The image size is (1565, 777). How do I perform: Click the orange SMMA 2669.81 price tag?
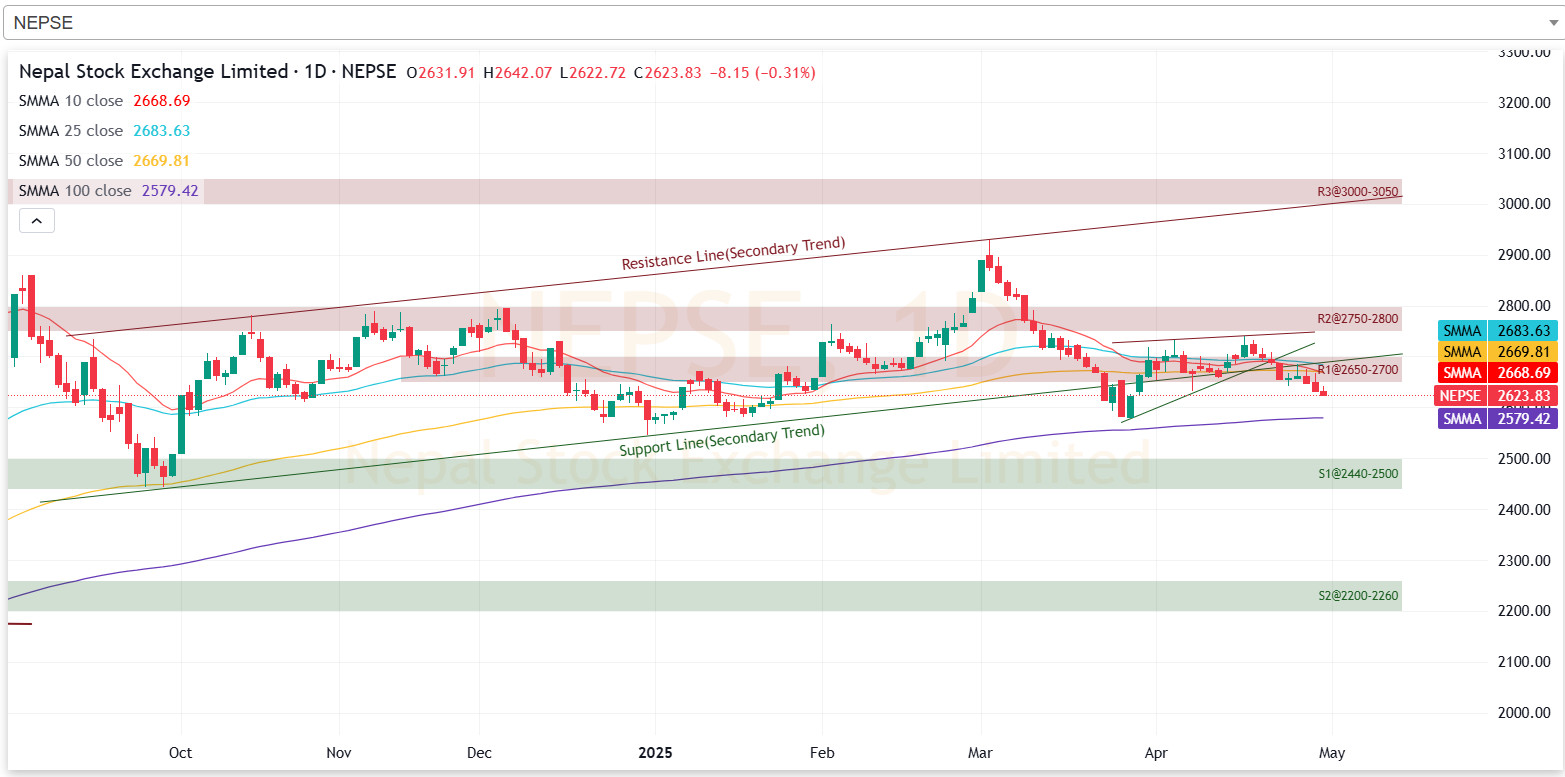[x=1496, y=351]
